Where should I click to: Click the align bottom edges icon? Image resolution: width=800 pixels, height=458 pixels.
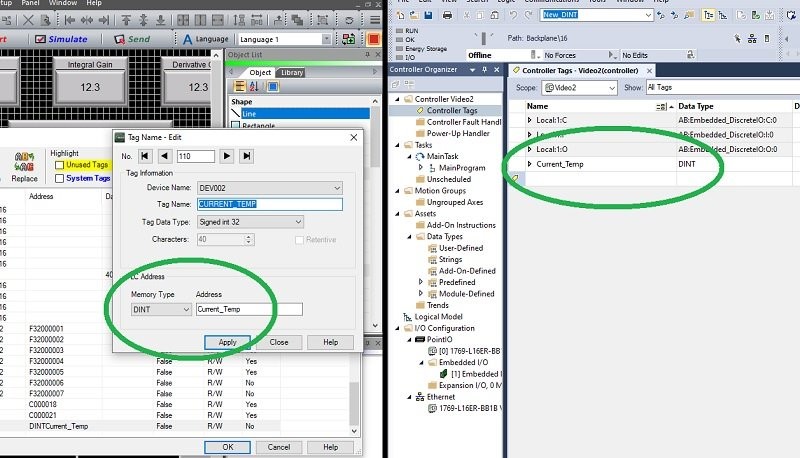(160, 20)
